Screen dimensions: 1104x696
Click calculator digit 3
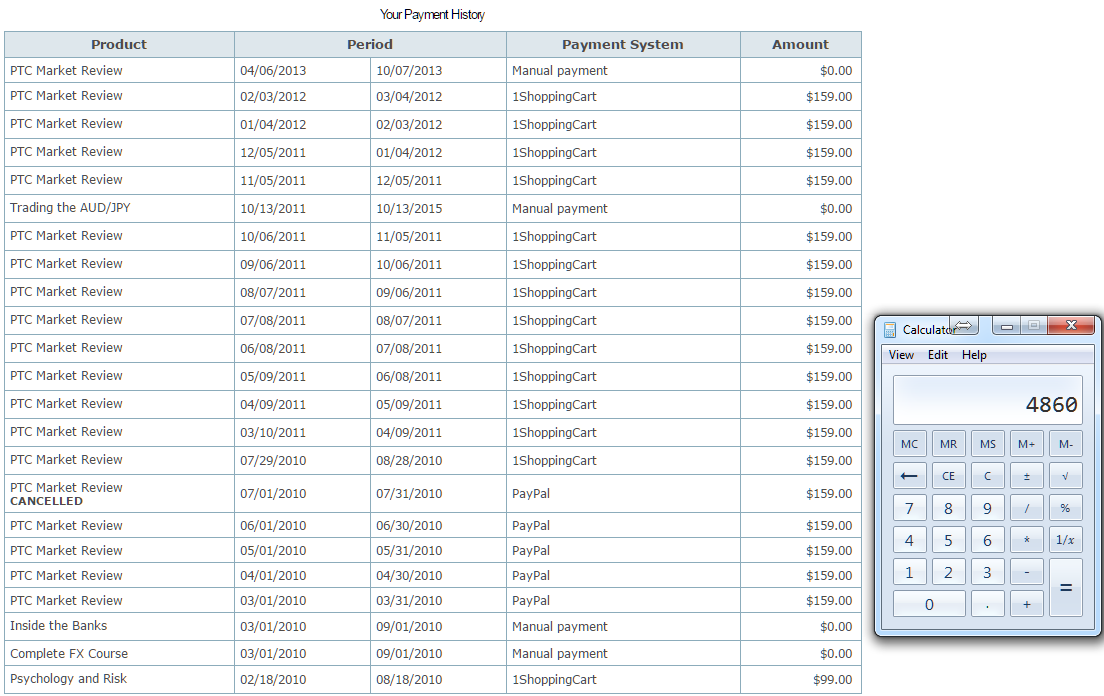coord(988,572)
